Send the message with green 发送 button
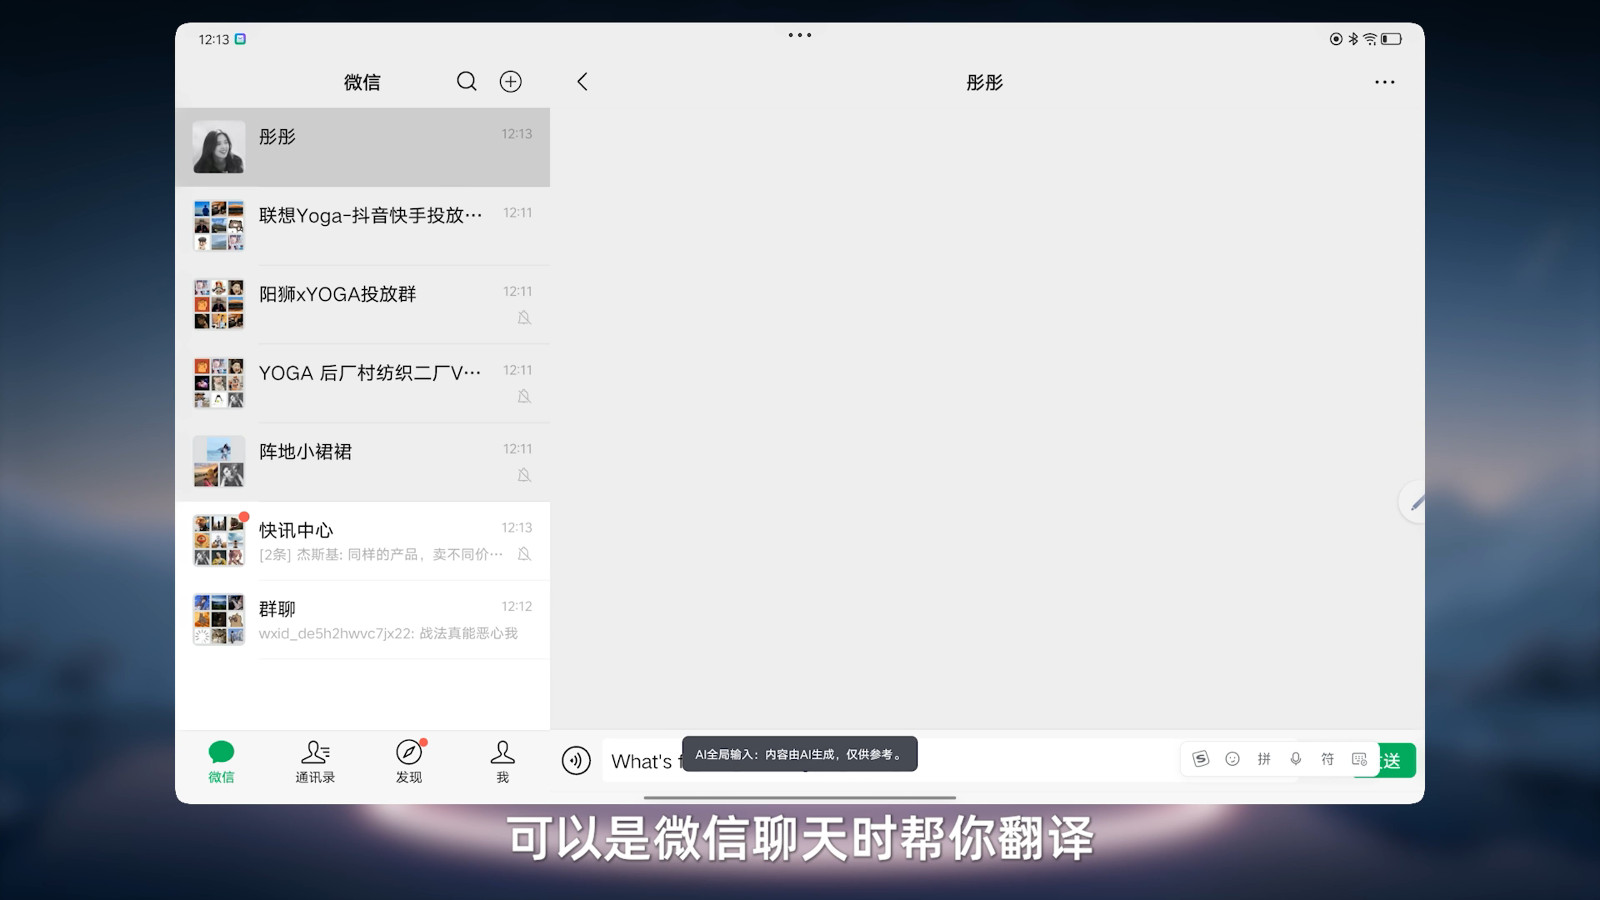Image resolution: width=1600 pixels, height=900 pixels. click(1397, 760)
